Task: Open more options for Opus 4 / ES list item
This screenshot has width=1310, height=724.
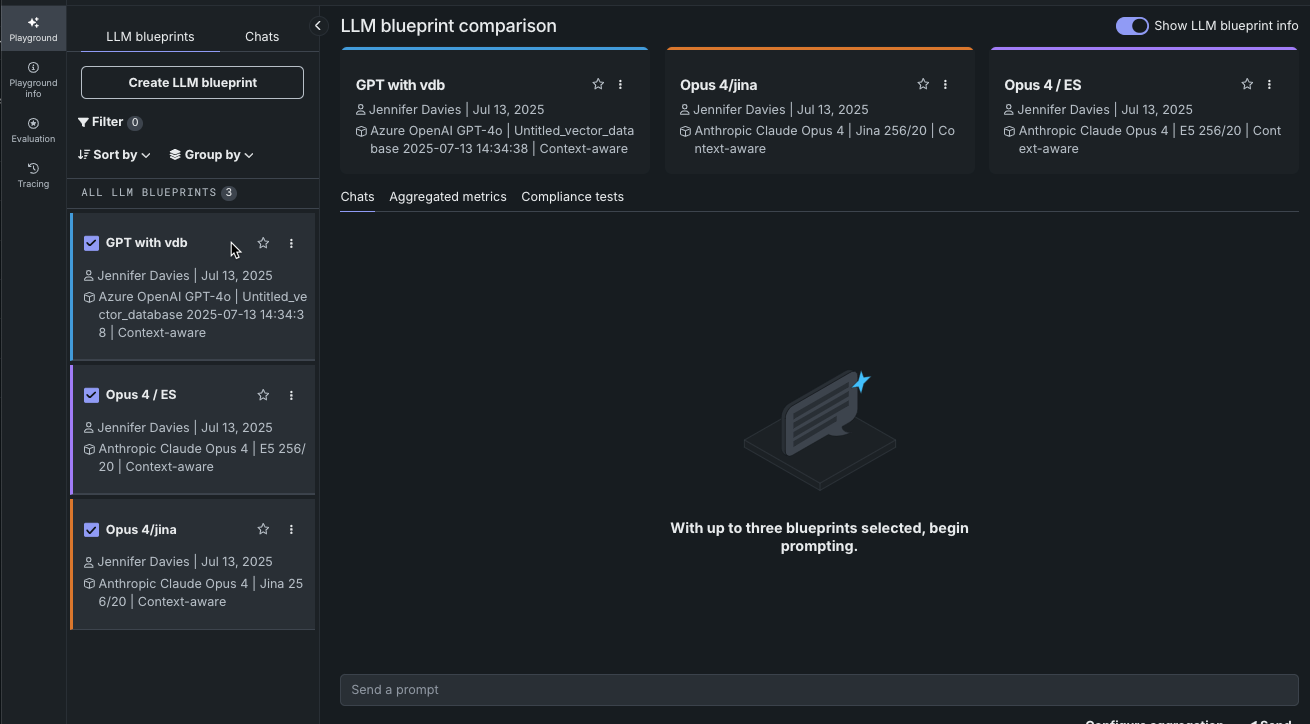Action: tap(291, 395)
